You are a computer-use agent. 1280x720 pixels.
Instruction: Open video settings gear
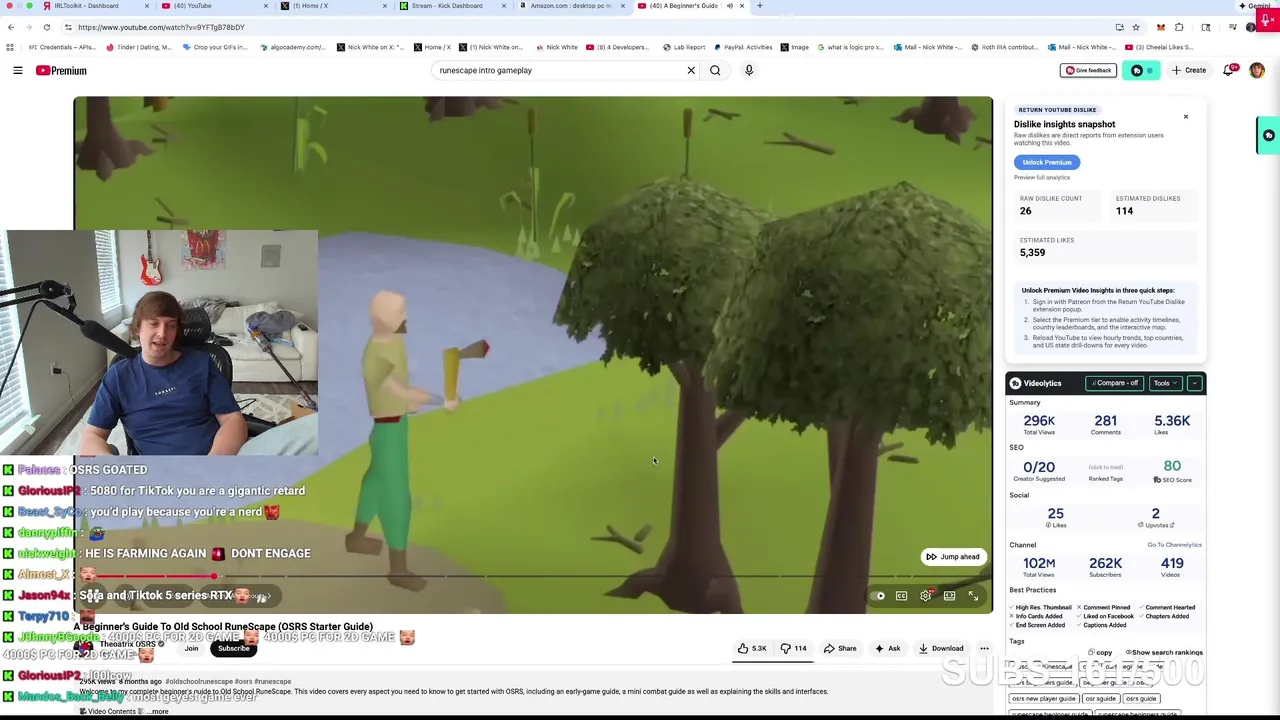[926, 596]
